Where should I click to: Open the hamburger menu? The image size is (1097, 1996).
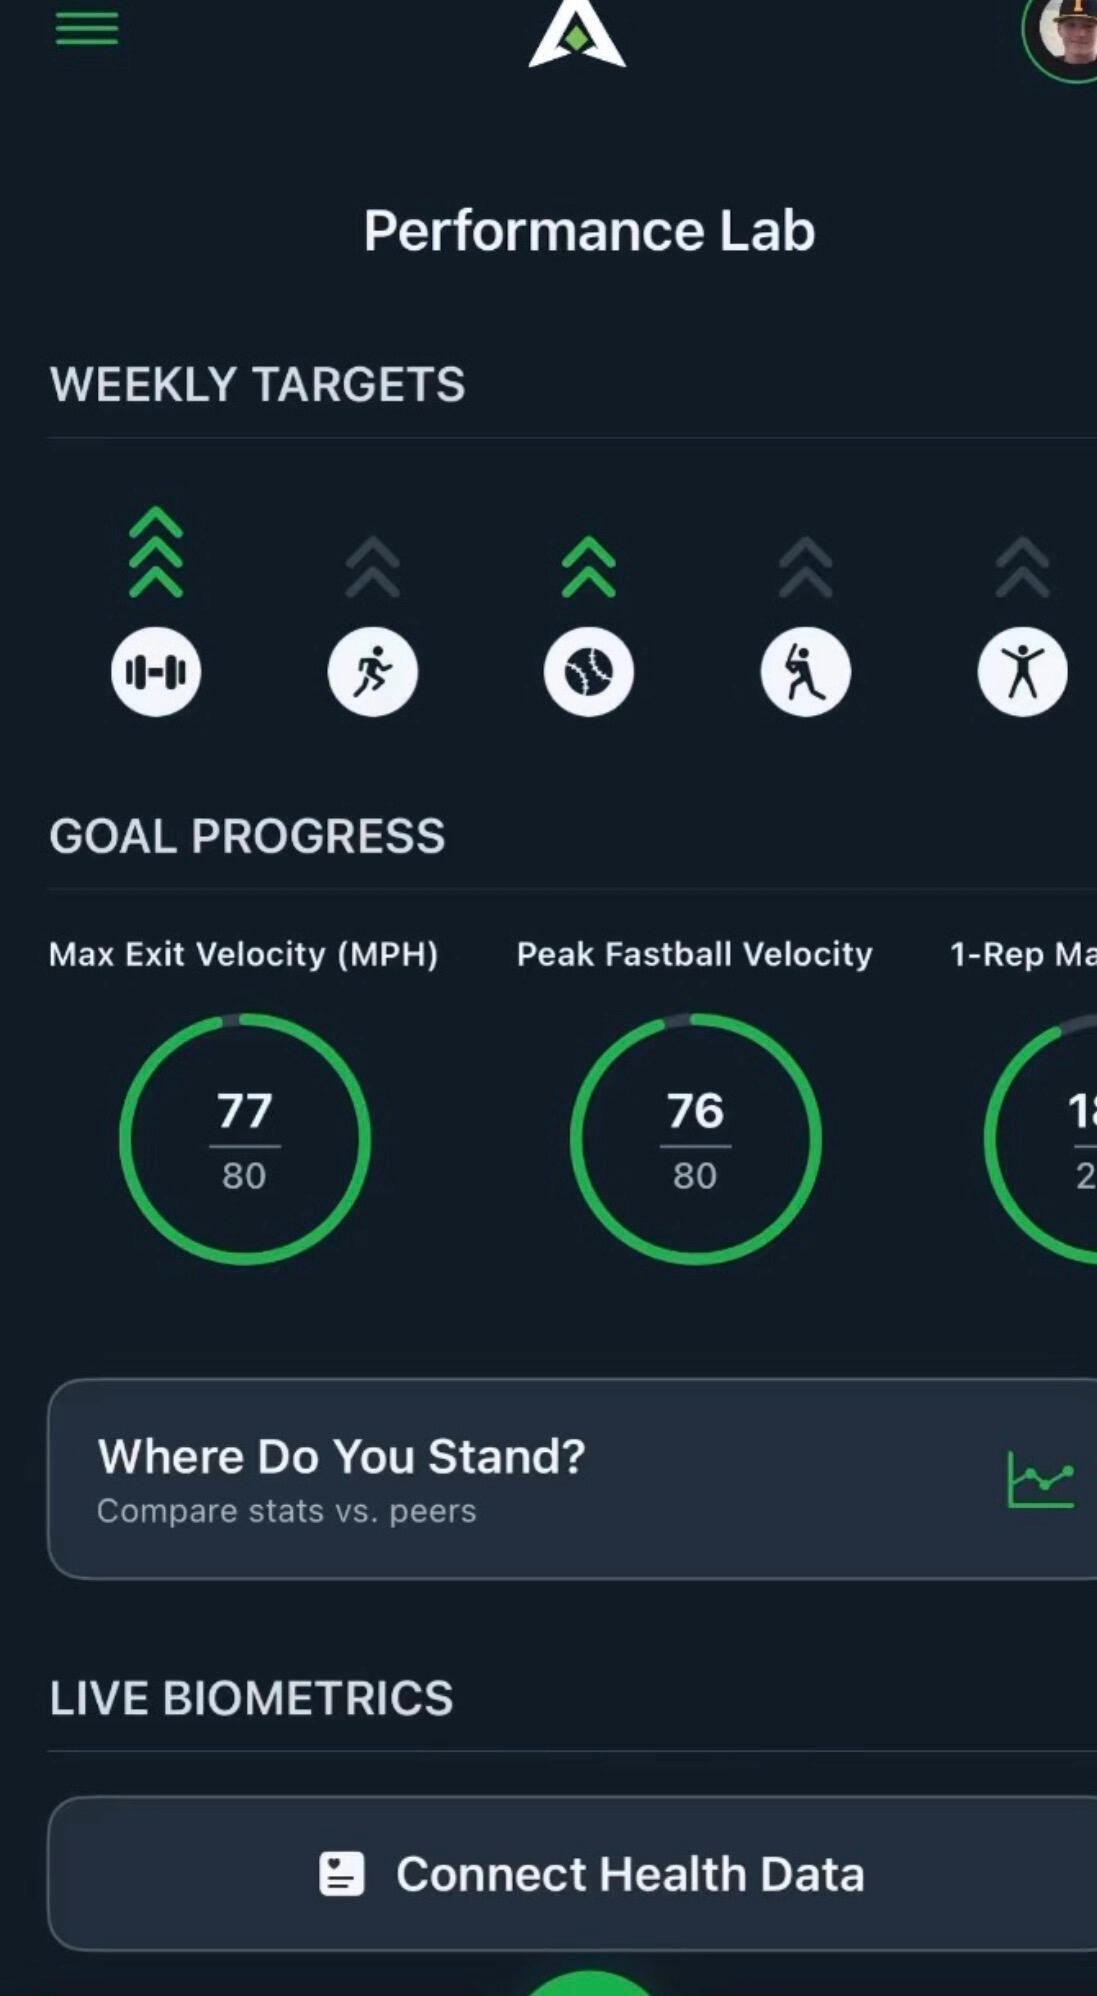pyautogui.click(x=87, y=28)
